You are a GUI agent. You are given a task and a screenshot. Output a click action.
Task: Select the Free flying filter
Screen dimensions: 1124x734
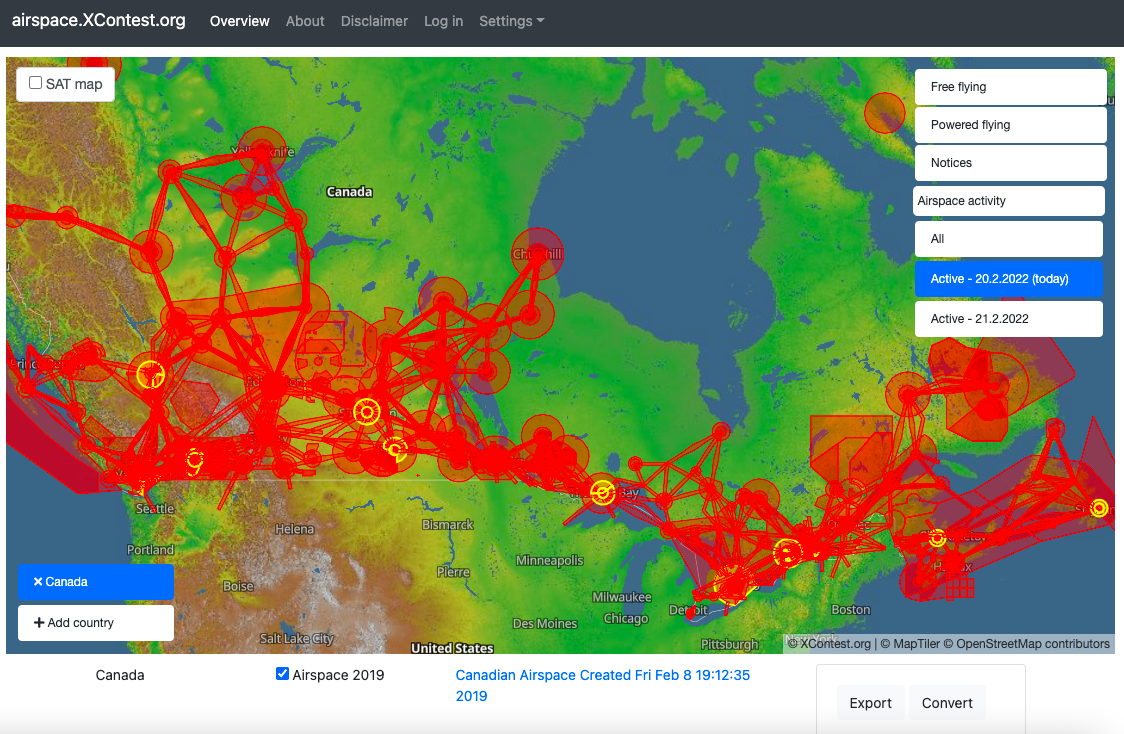coord(1011,87)
